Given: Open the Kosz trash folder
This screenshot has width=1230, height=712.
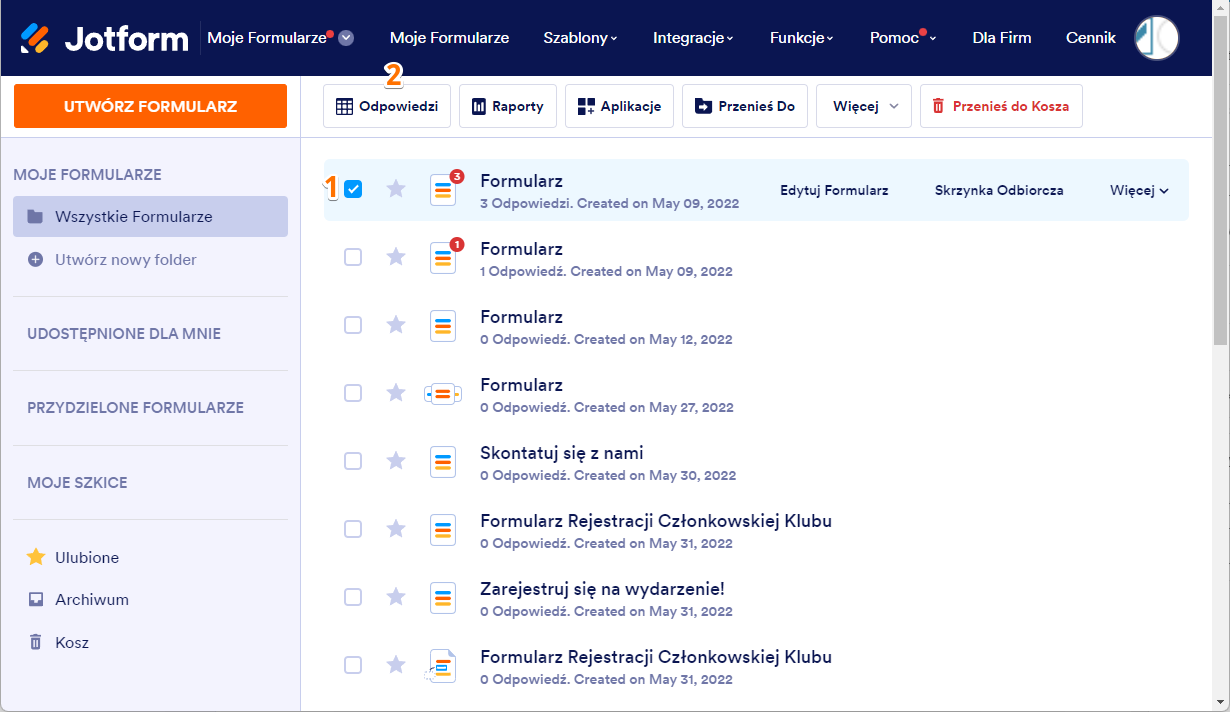Looking at the screenshot, I should coord(71,642).
